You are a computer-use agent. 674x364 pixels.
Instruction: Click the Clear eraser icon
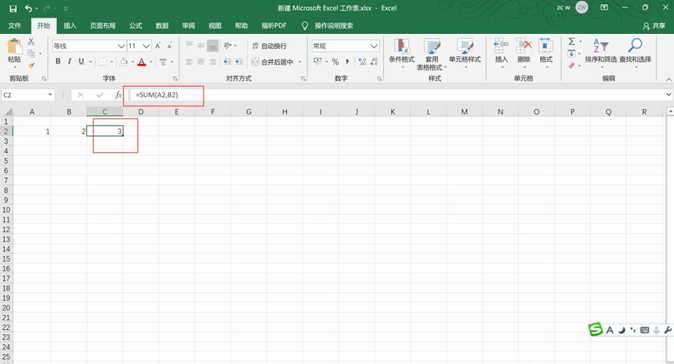pos(571,65)
